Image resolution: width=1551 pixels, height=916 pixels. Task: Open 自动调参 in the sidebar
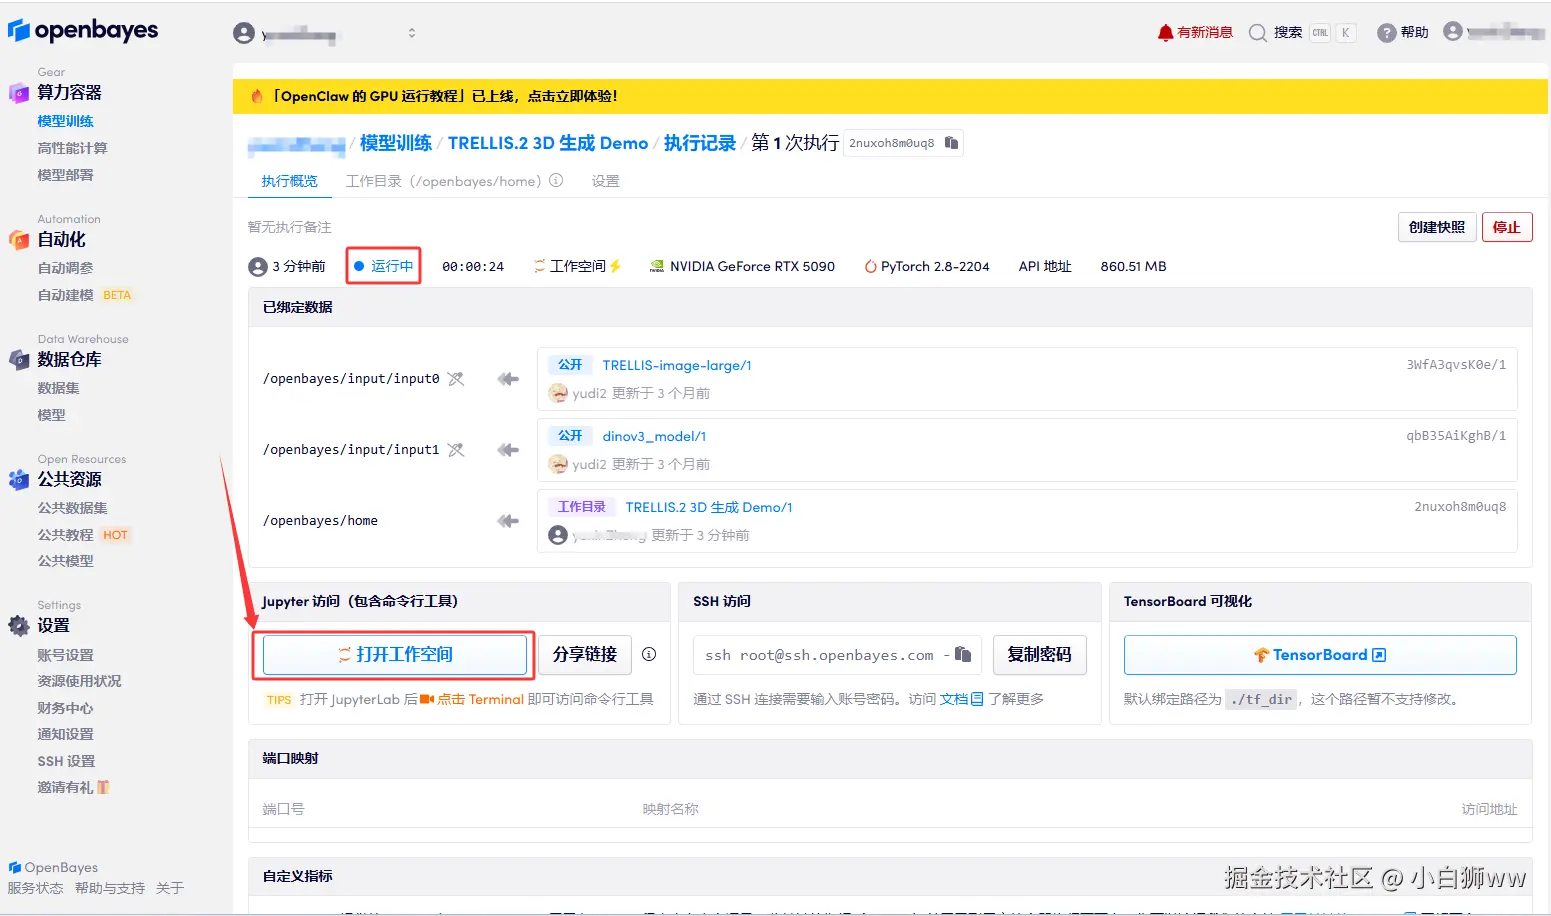click(x=65, y=268)
